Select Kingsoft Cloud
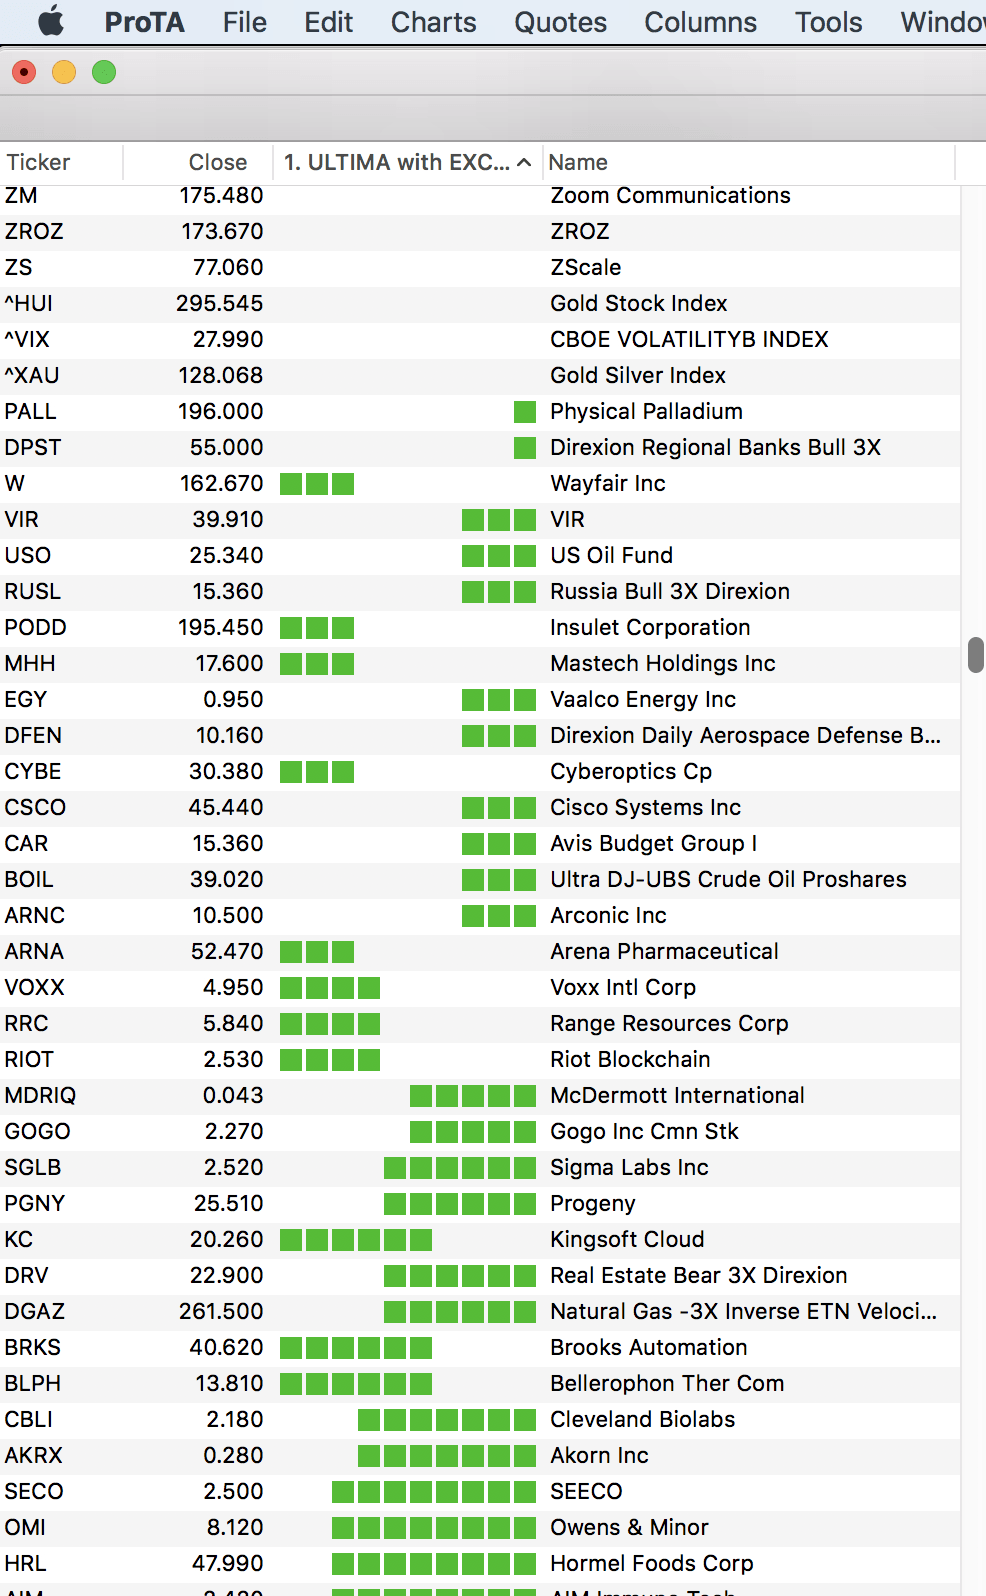Viewport: 986px width, 1596px height. [627, 1239]
